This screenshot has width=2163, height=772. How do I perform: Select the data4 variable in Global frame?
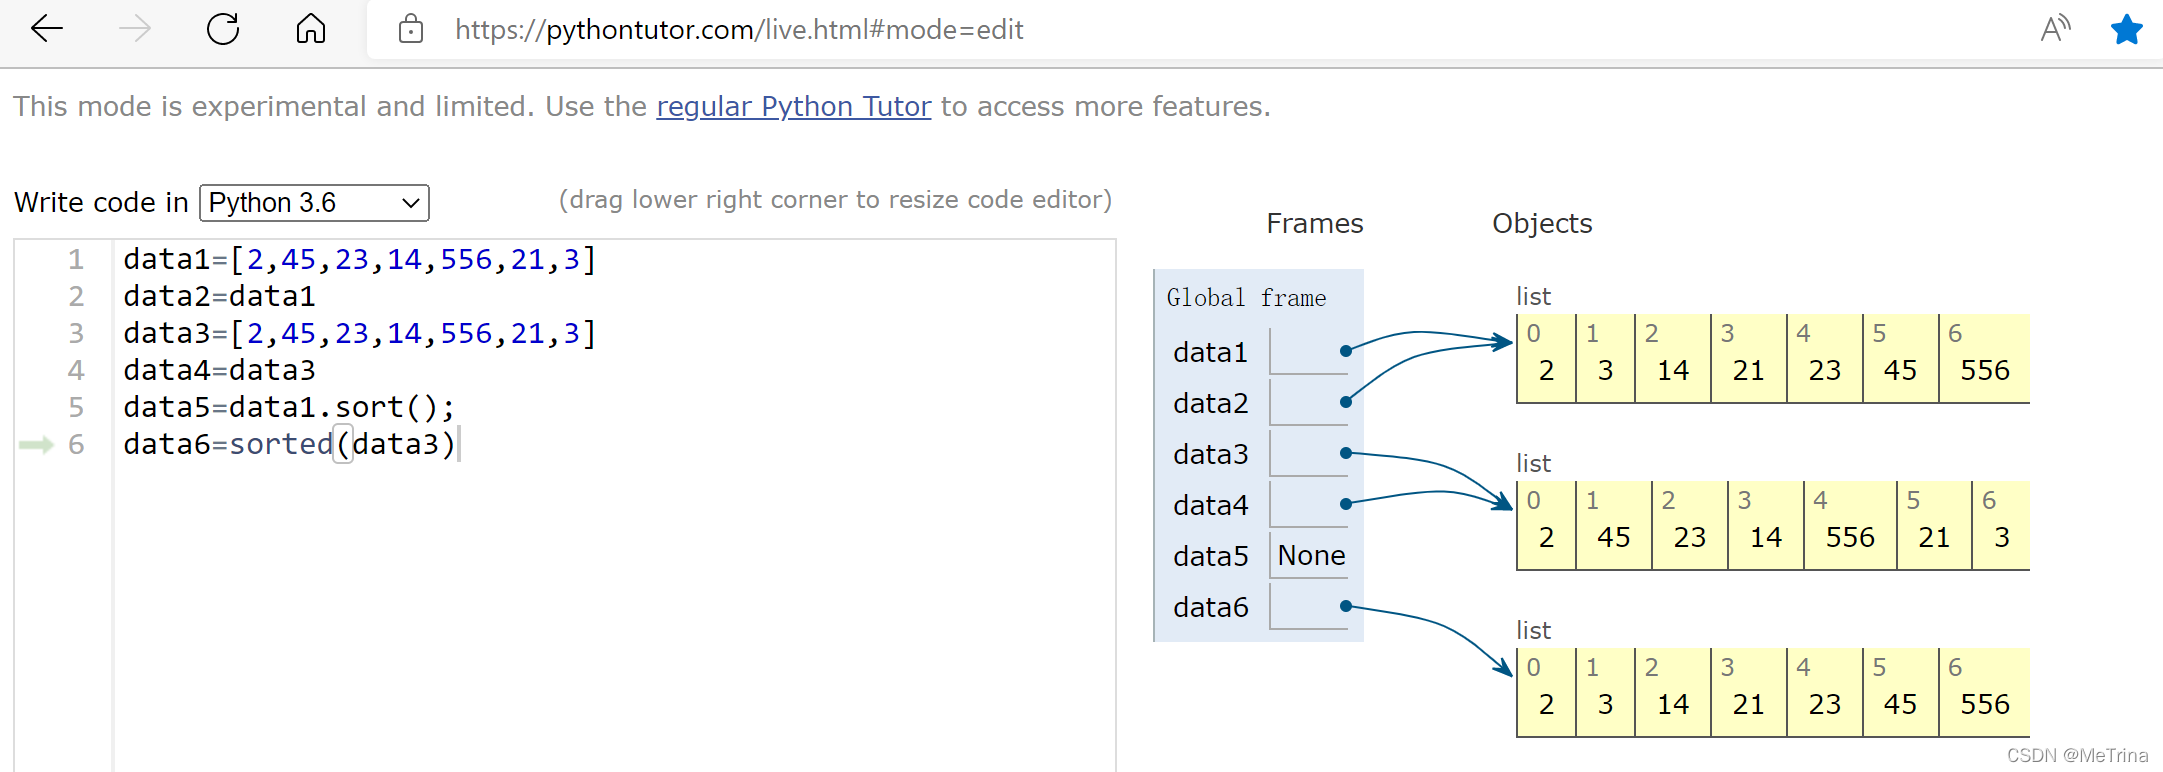click(1210, 505)
